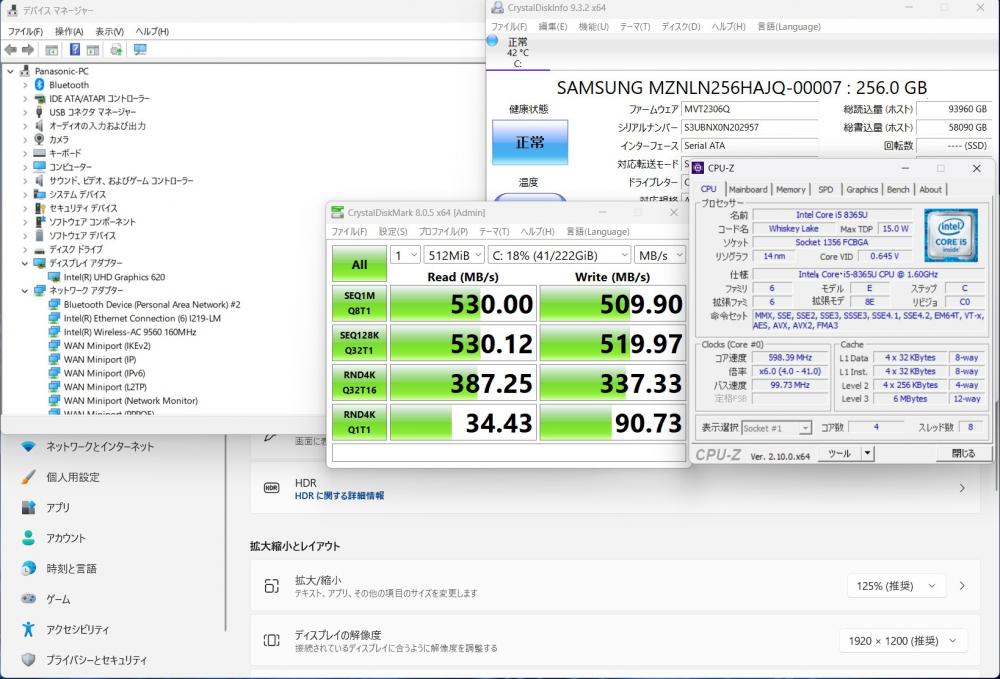Click serial number field S3UBNX0N202957
This screenshot has width=1000, height=679.
coord(749,128)
